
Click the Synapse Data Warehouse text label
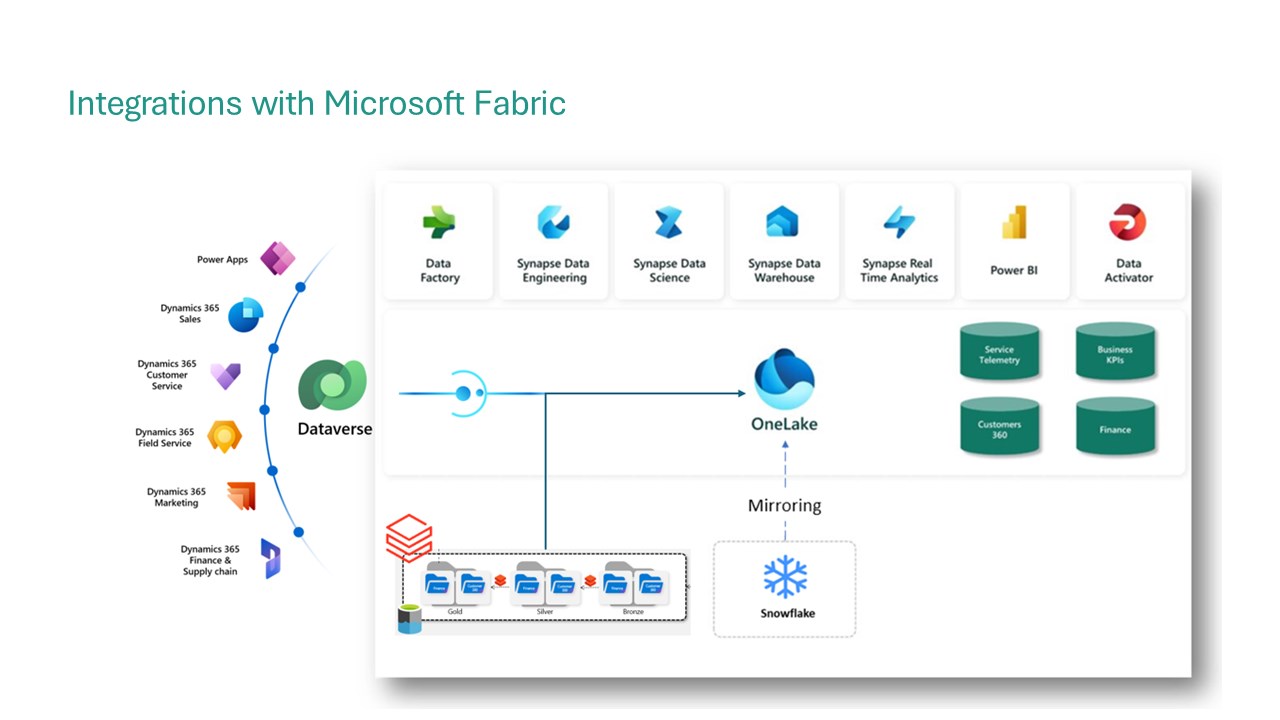pos(784,271)
